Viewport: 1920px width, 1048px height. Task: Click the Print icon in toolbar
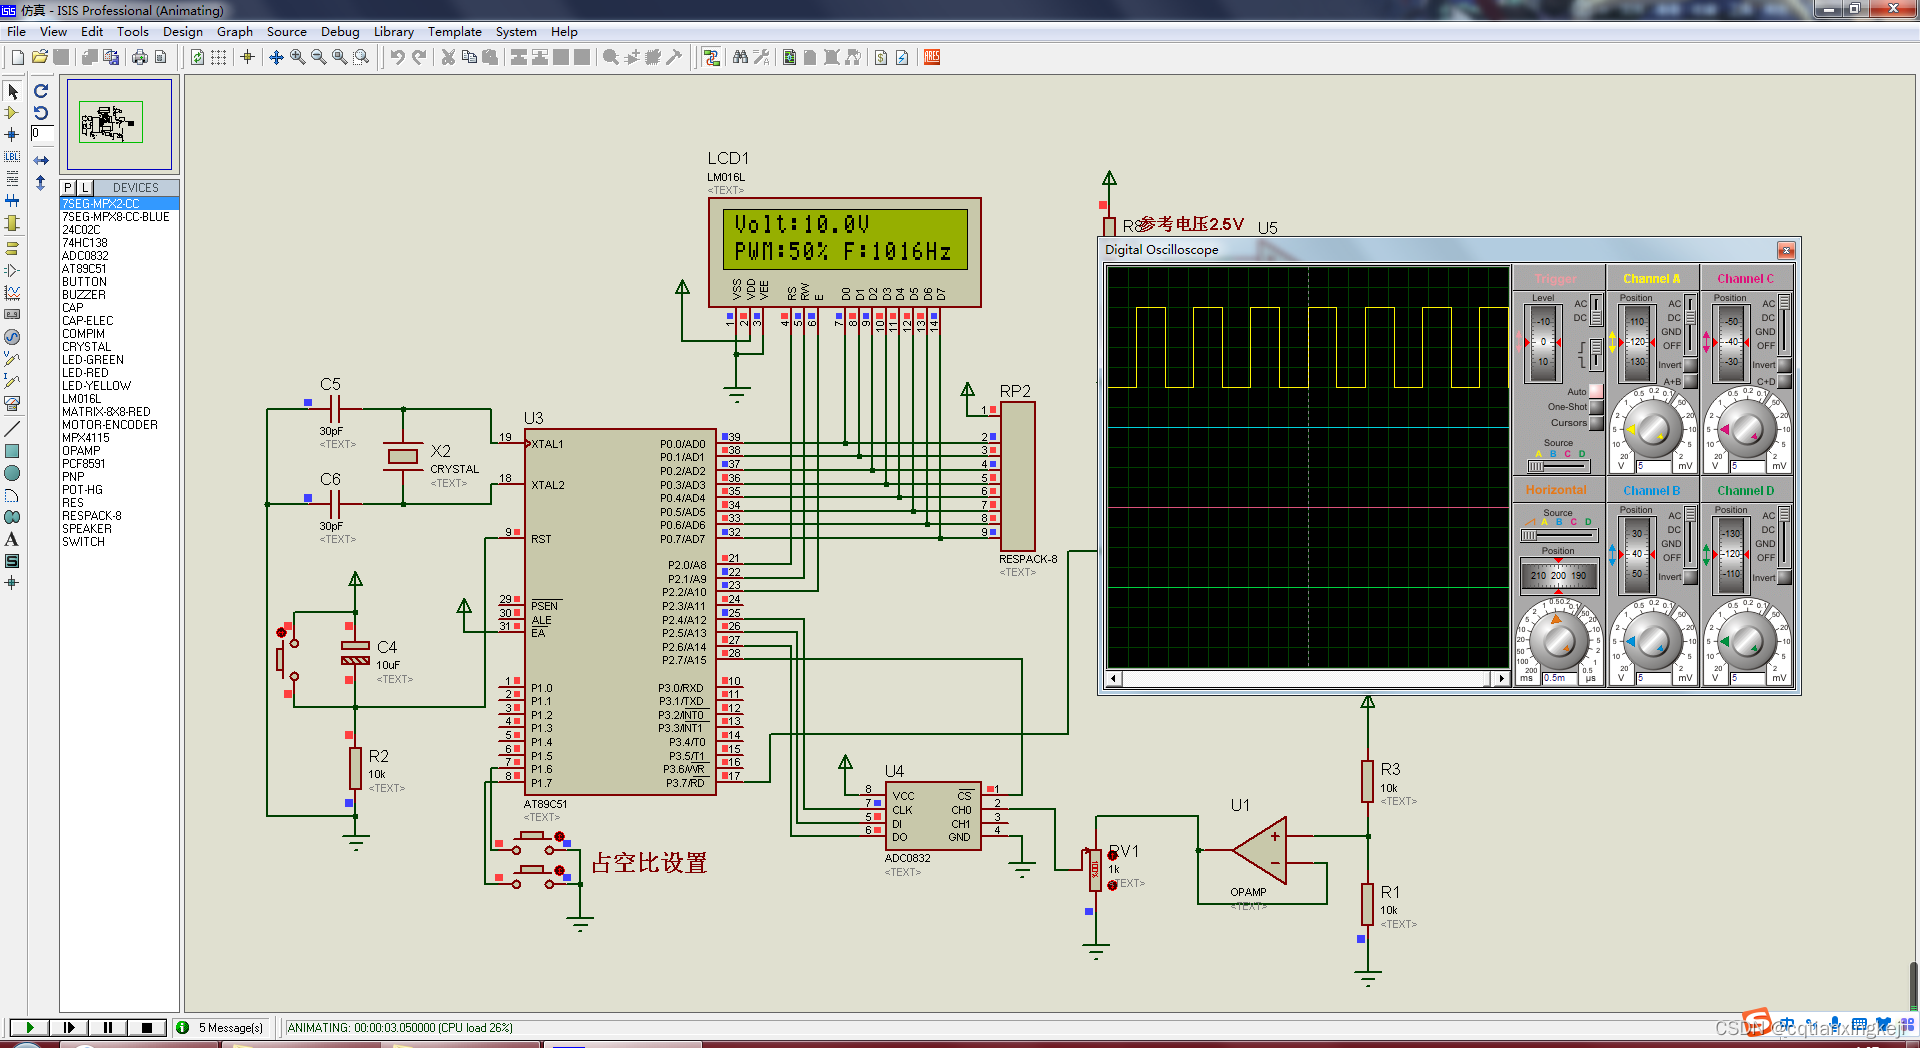click(139, 57)
